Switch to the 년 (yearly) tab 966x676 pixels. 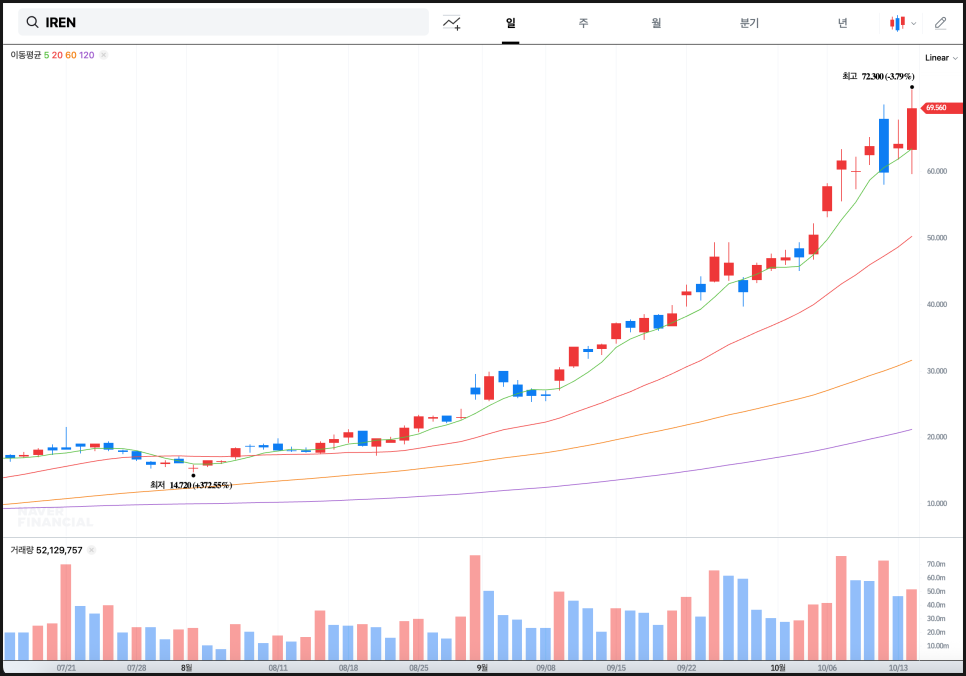843,22
